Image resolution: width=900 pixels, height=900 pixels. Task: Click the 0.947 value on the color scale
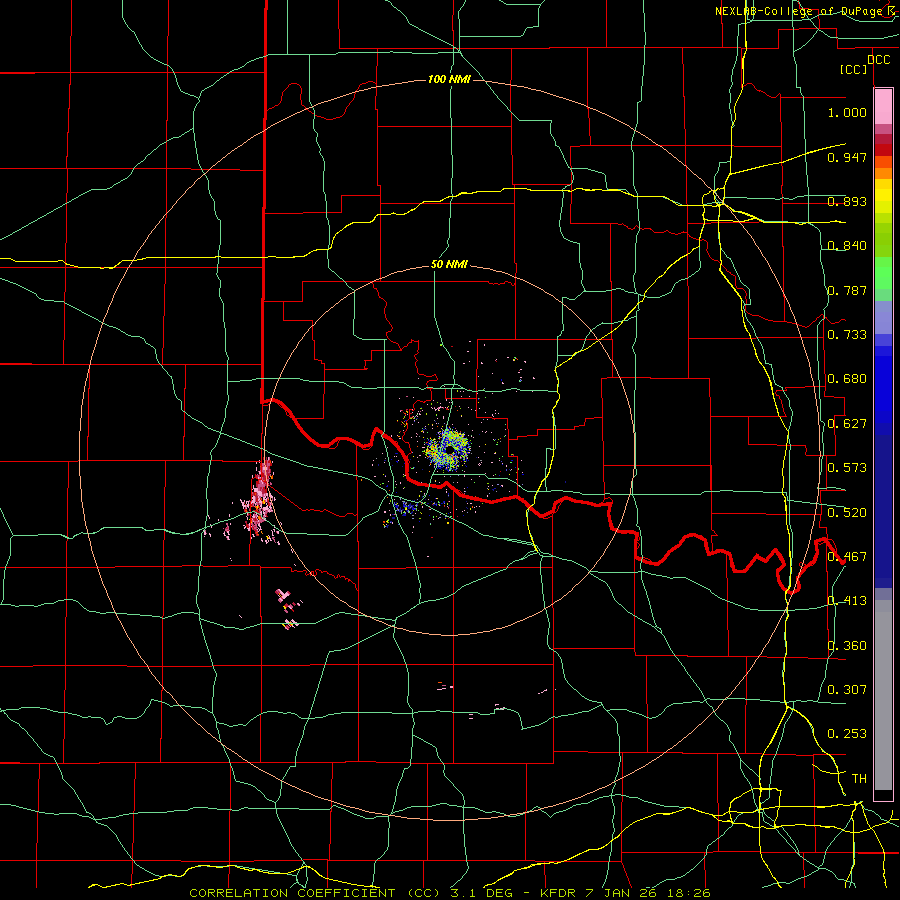(847, 157)
